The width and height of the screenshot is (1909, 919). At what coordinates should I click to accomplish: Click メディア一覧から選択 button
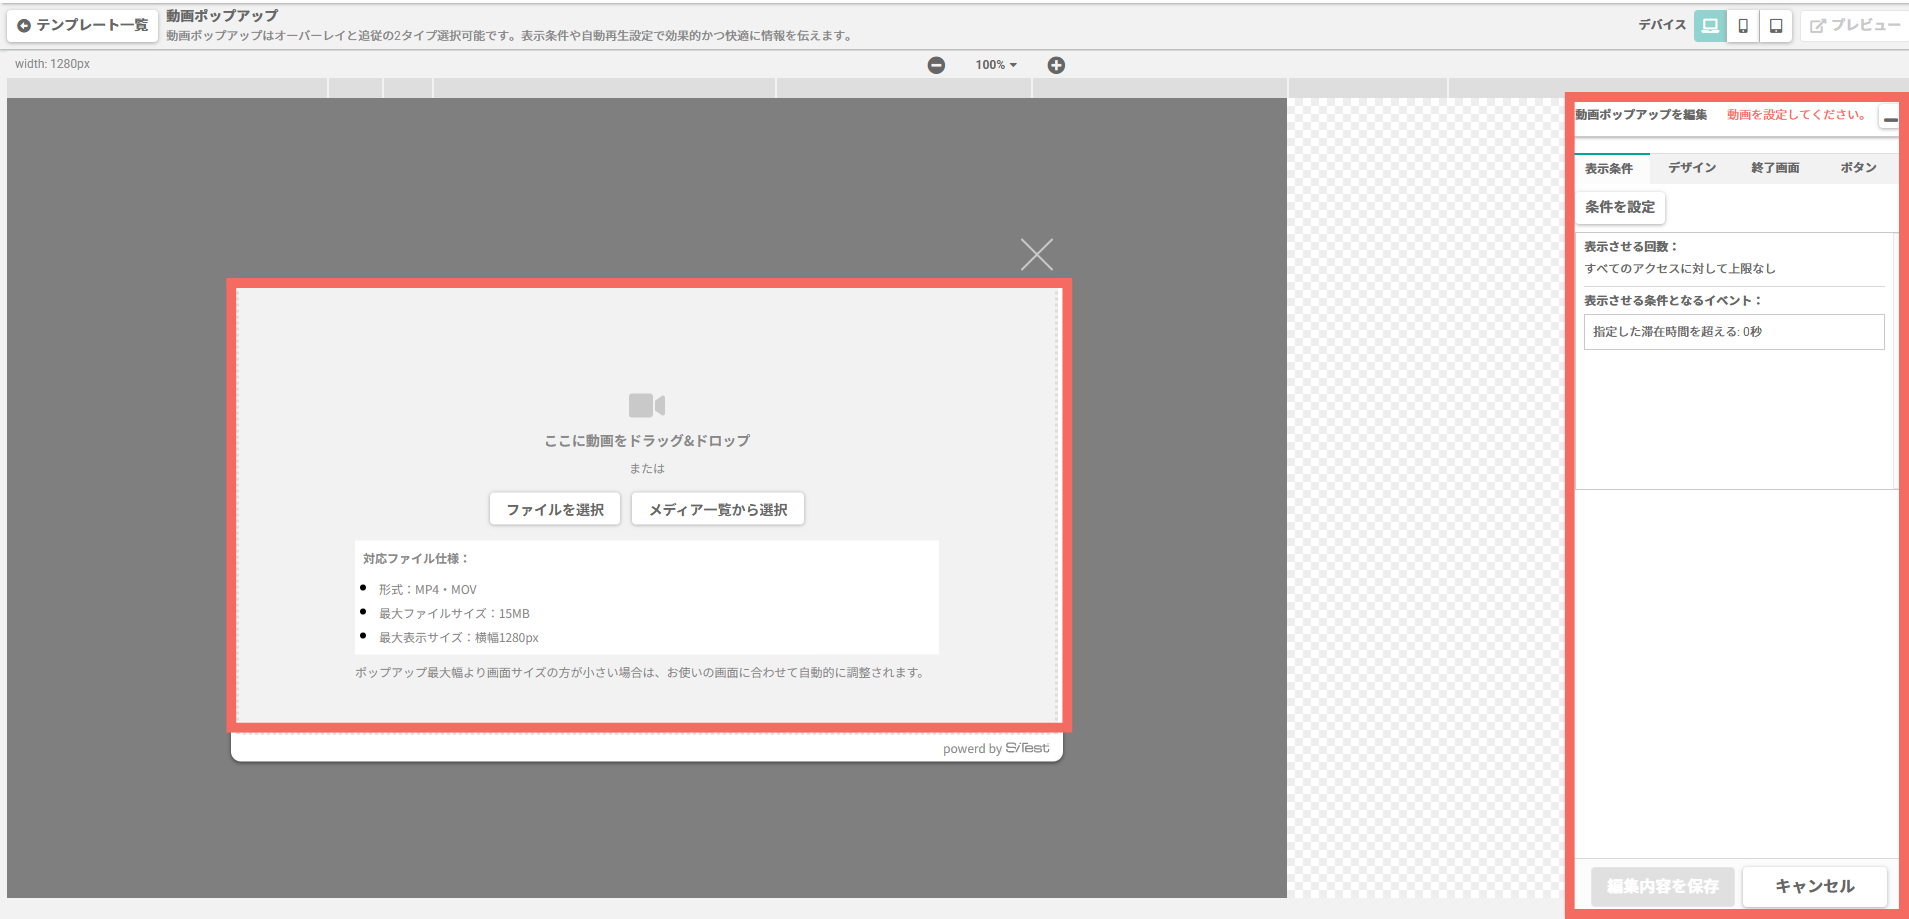point(718,509)
